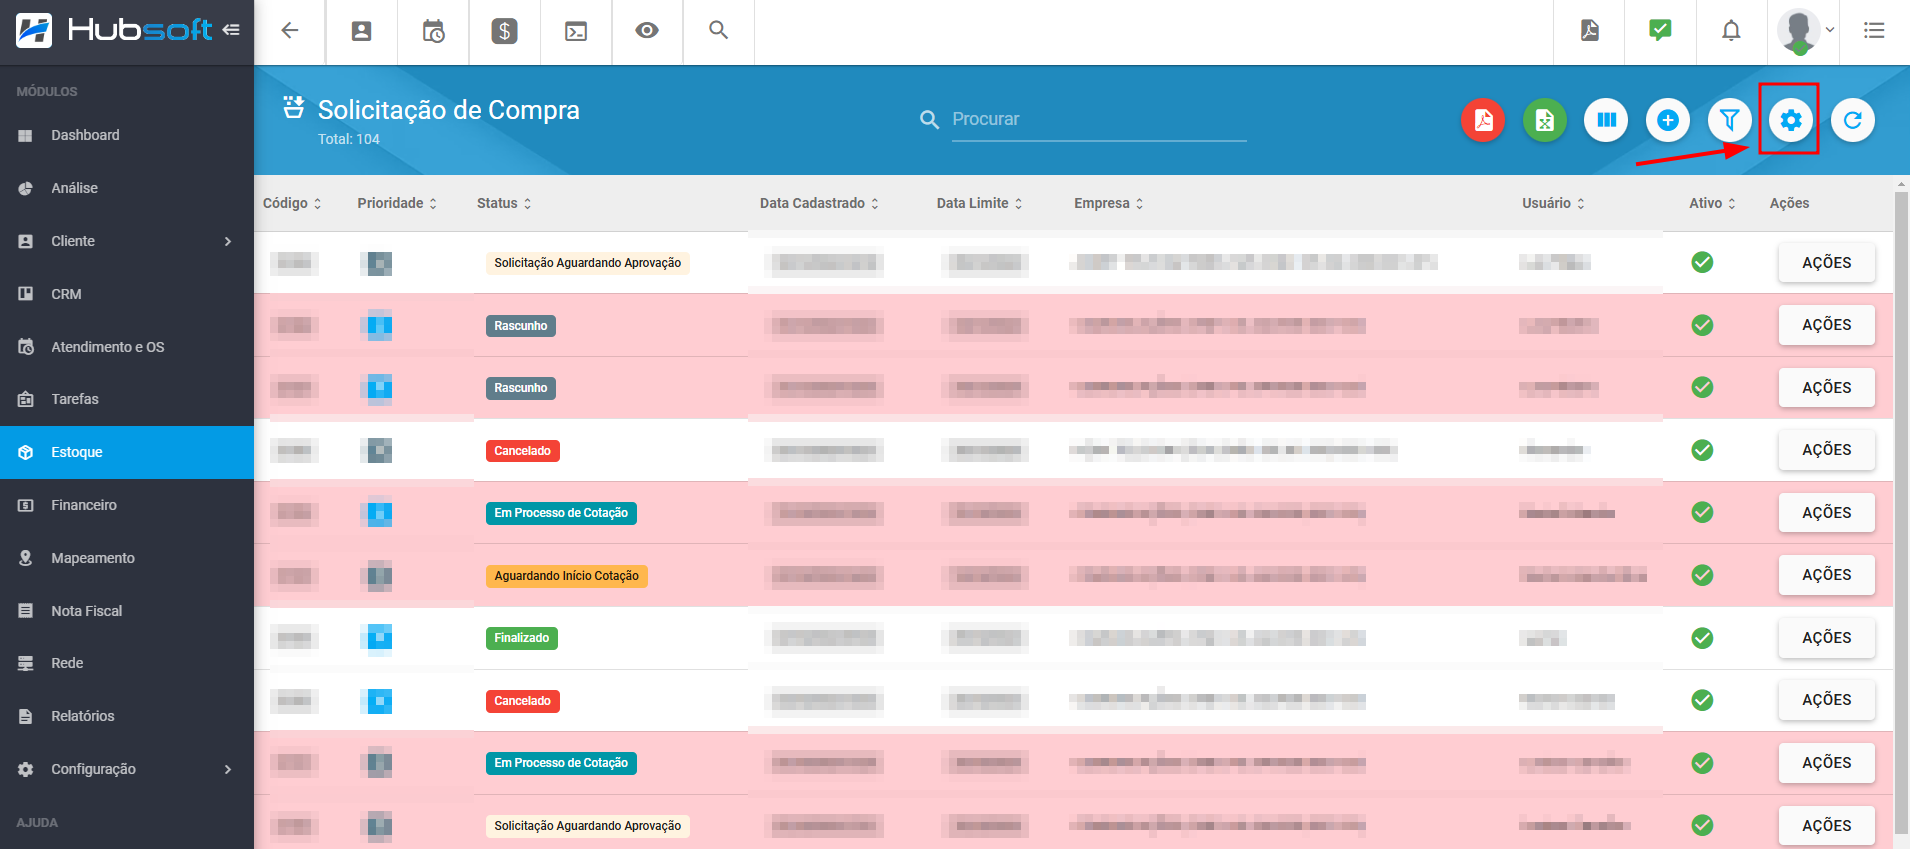Open AÇÕES for first Em Processo de Cotação row
Image resolution: width=1910 pixels, height=849 pixels.
click(x=1826, y=513)
